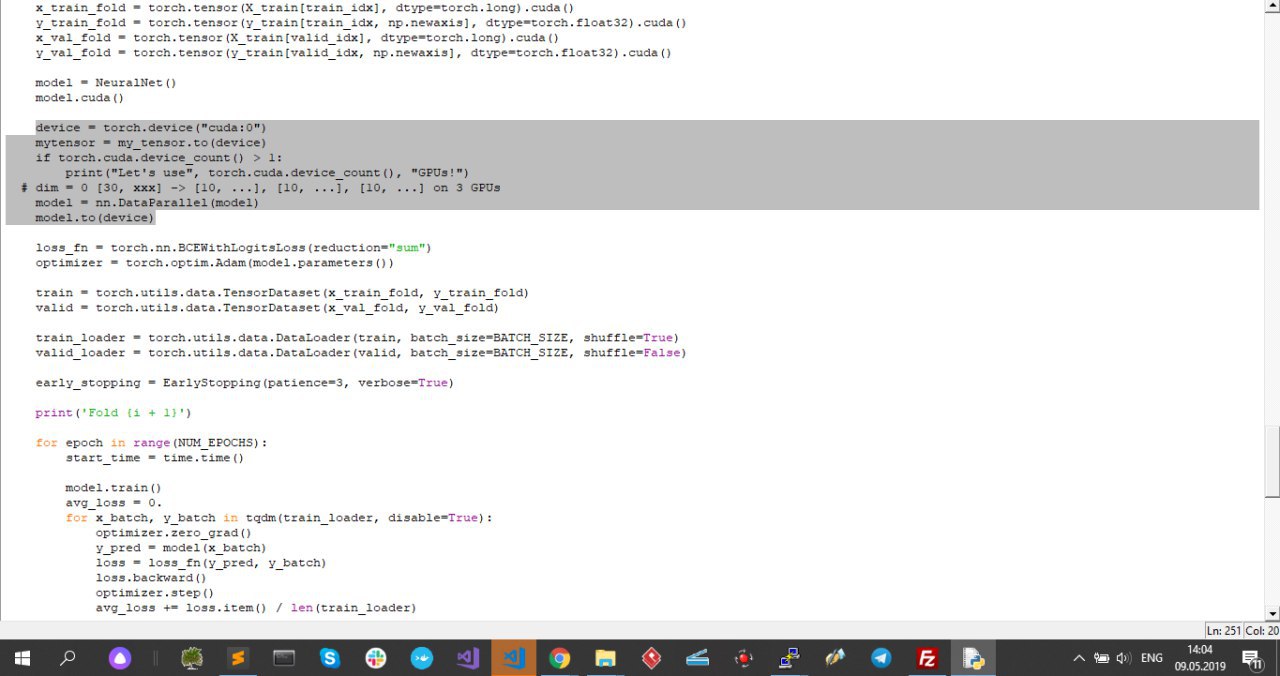Click the 'avg_loss = 0.' line
Image resolution: width=1280 pixels, height=676 pixels.
[x=114, y=503]
